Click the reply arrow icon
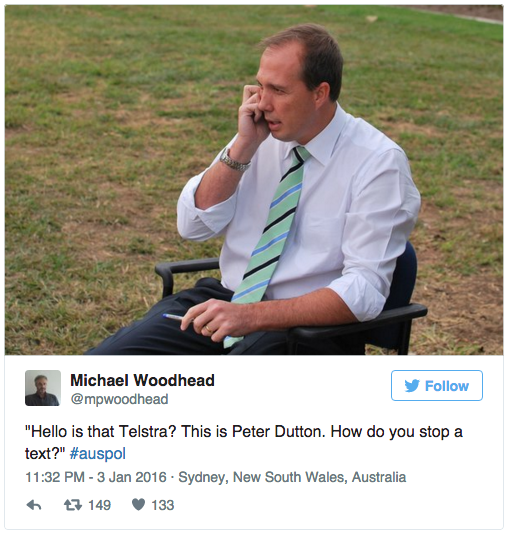The height and width of the screenshot is (535, 509). [34, 505]
